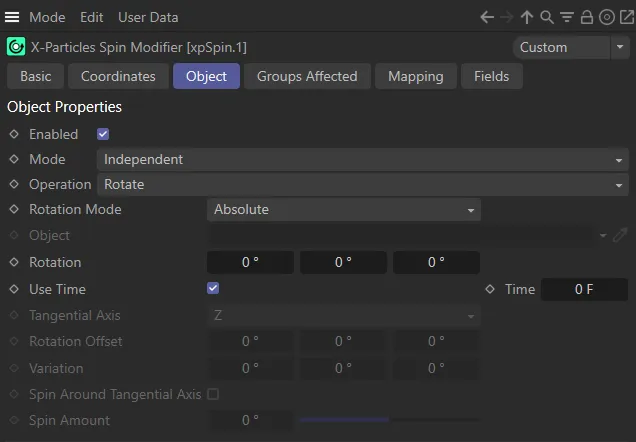Click keyframe diamond beside Spin Around Tangential Axis

click(14, 394)
